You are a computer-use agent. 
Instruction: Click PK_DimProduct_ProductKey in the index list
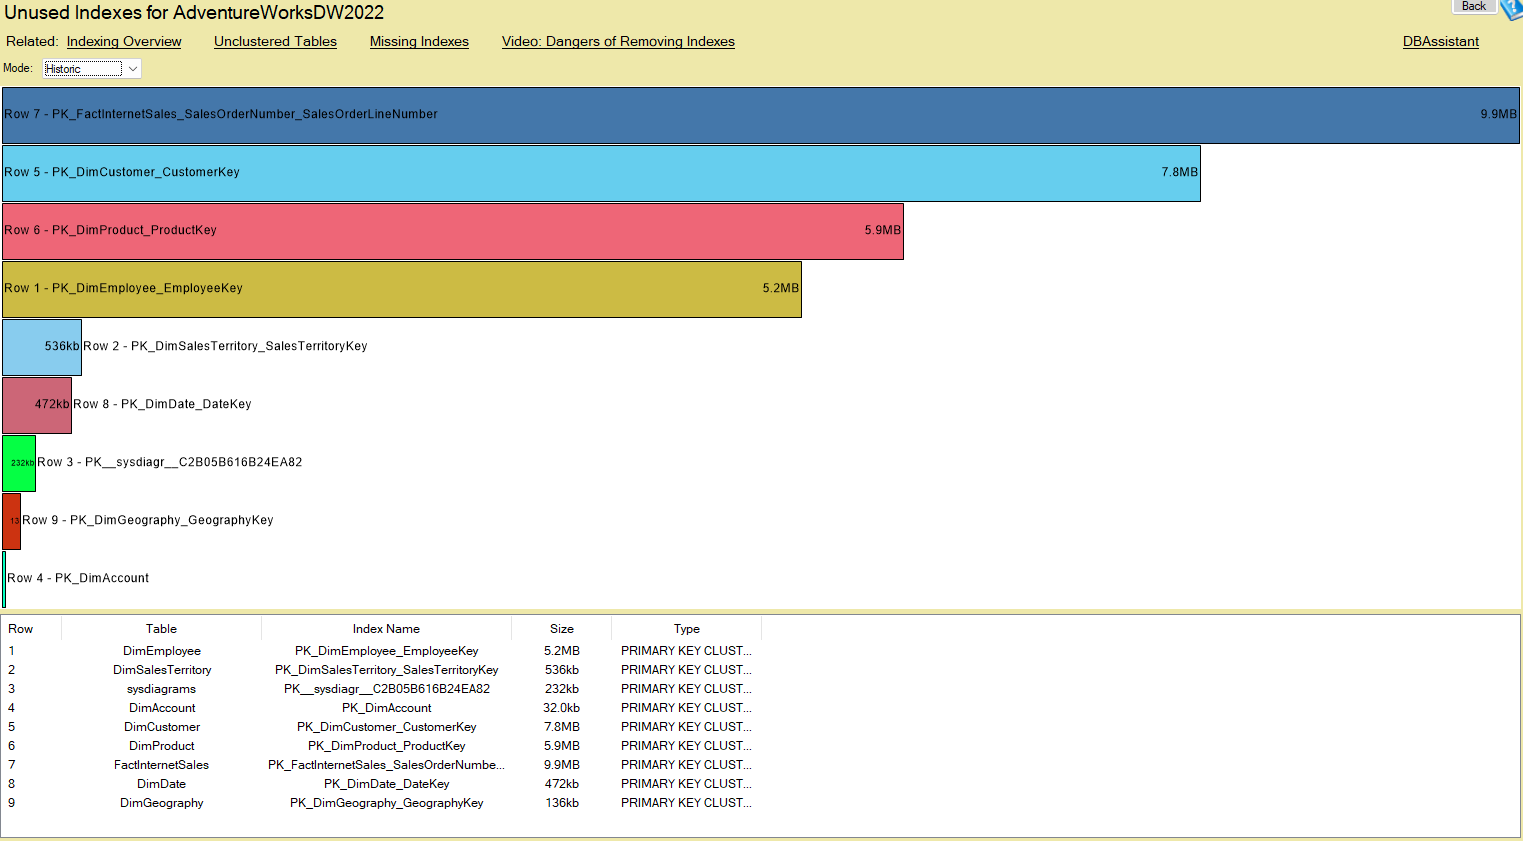[387, 746]
